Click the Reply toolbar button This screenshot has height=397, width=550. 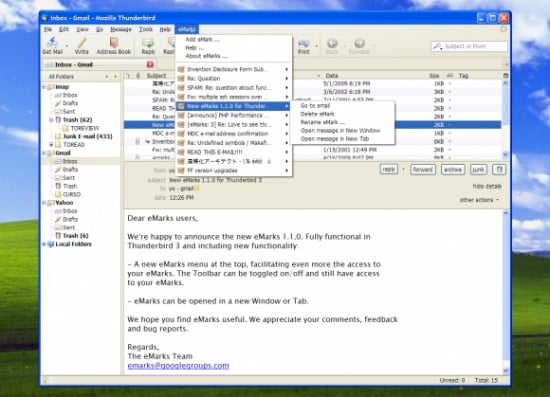148,46
